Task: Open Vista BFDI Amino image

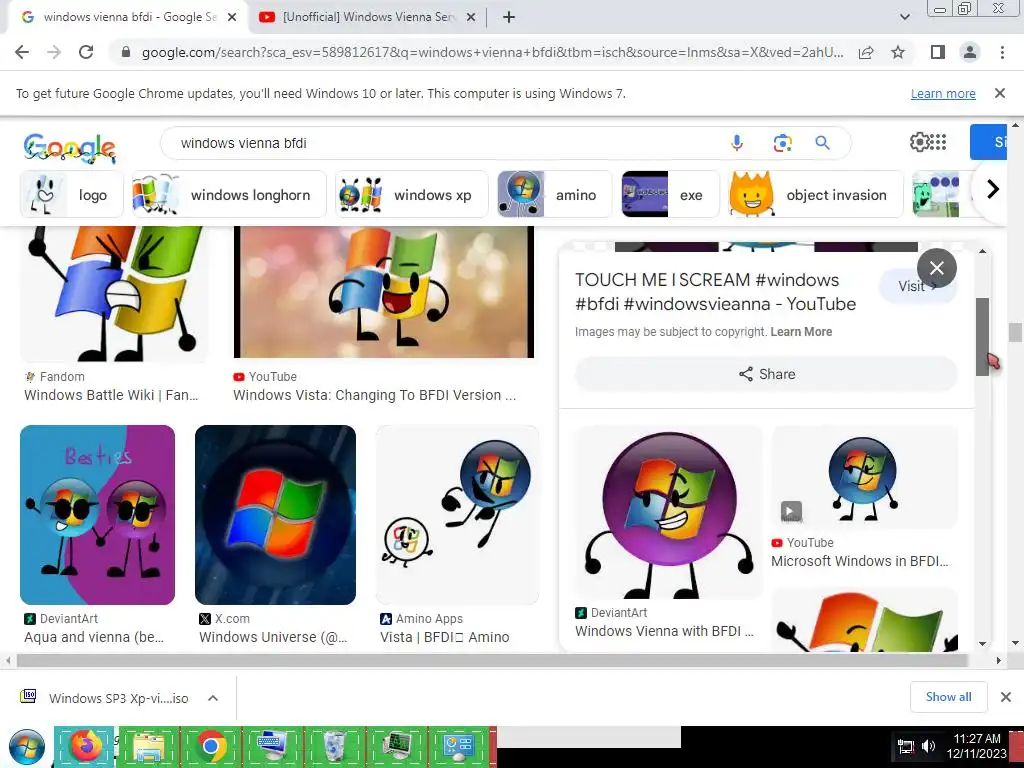Action: [x=457, y=515]
